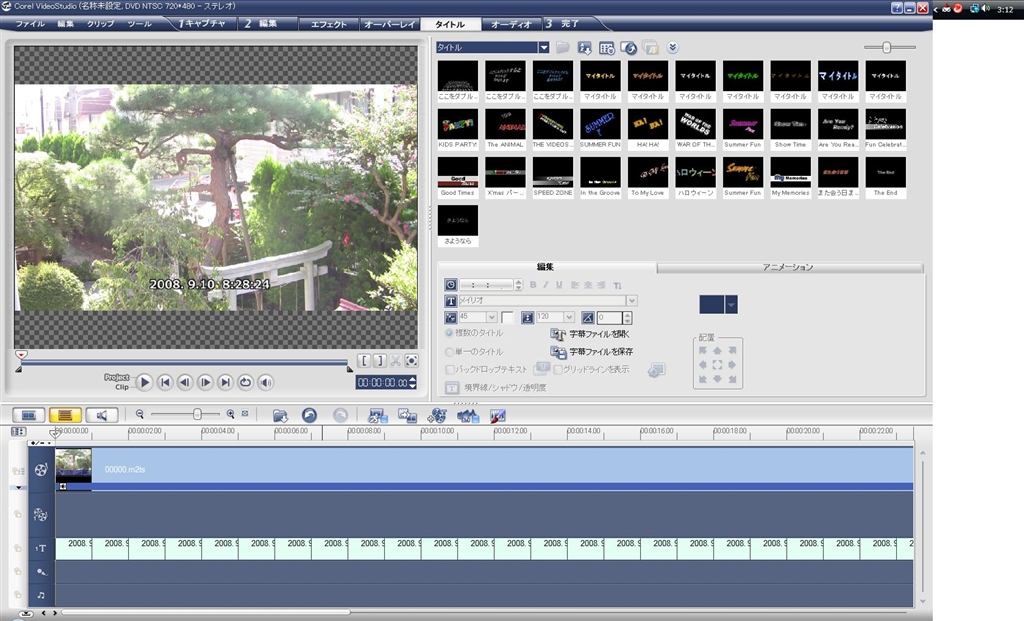Screen dimensions: 1024x621
Task: Zoom in on the timeline magnifier
Action: (231, 414)
